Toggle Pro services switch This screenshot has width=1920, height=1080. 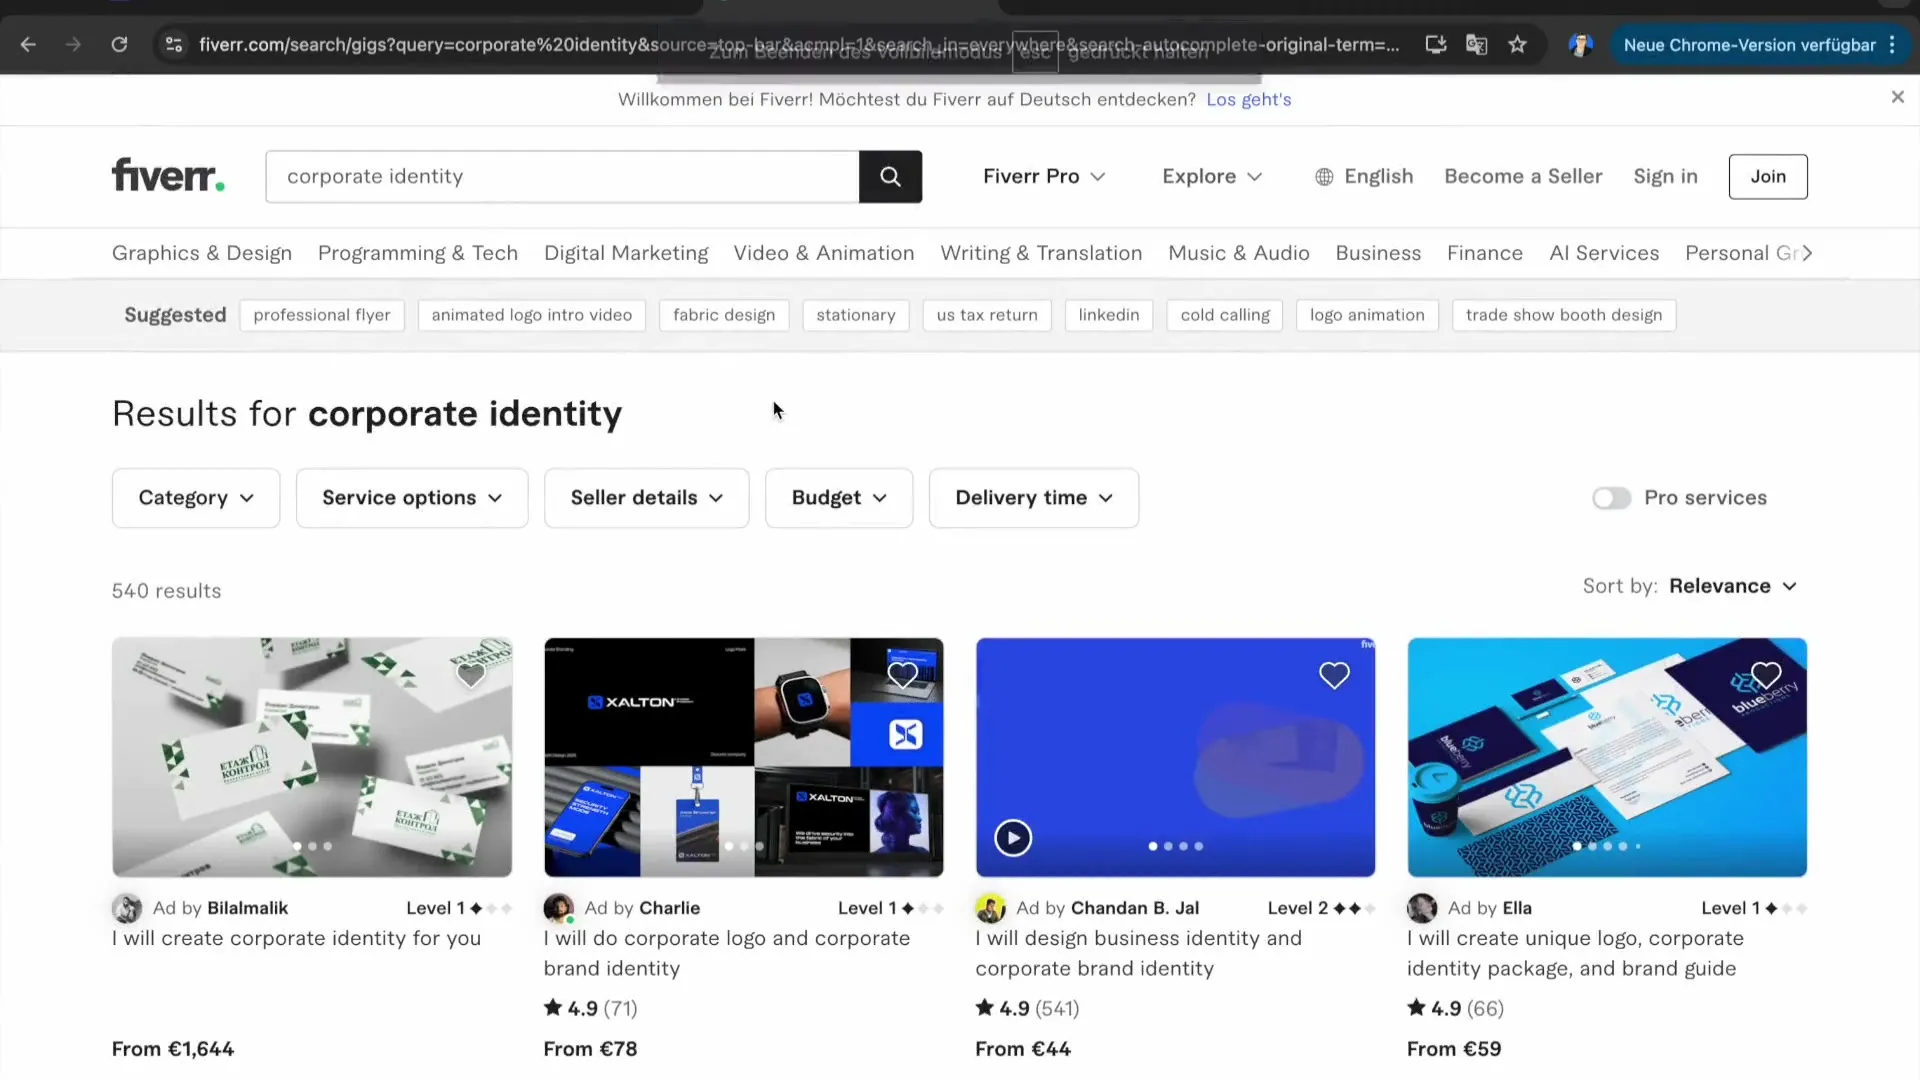(1611, 498)
